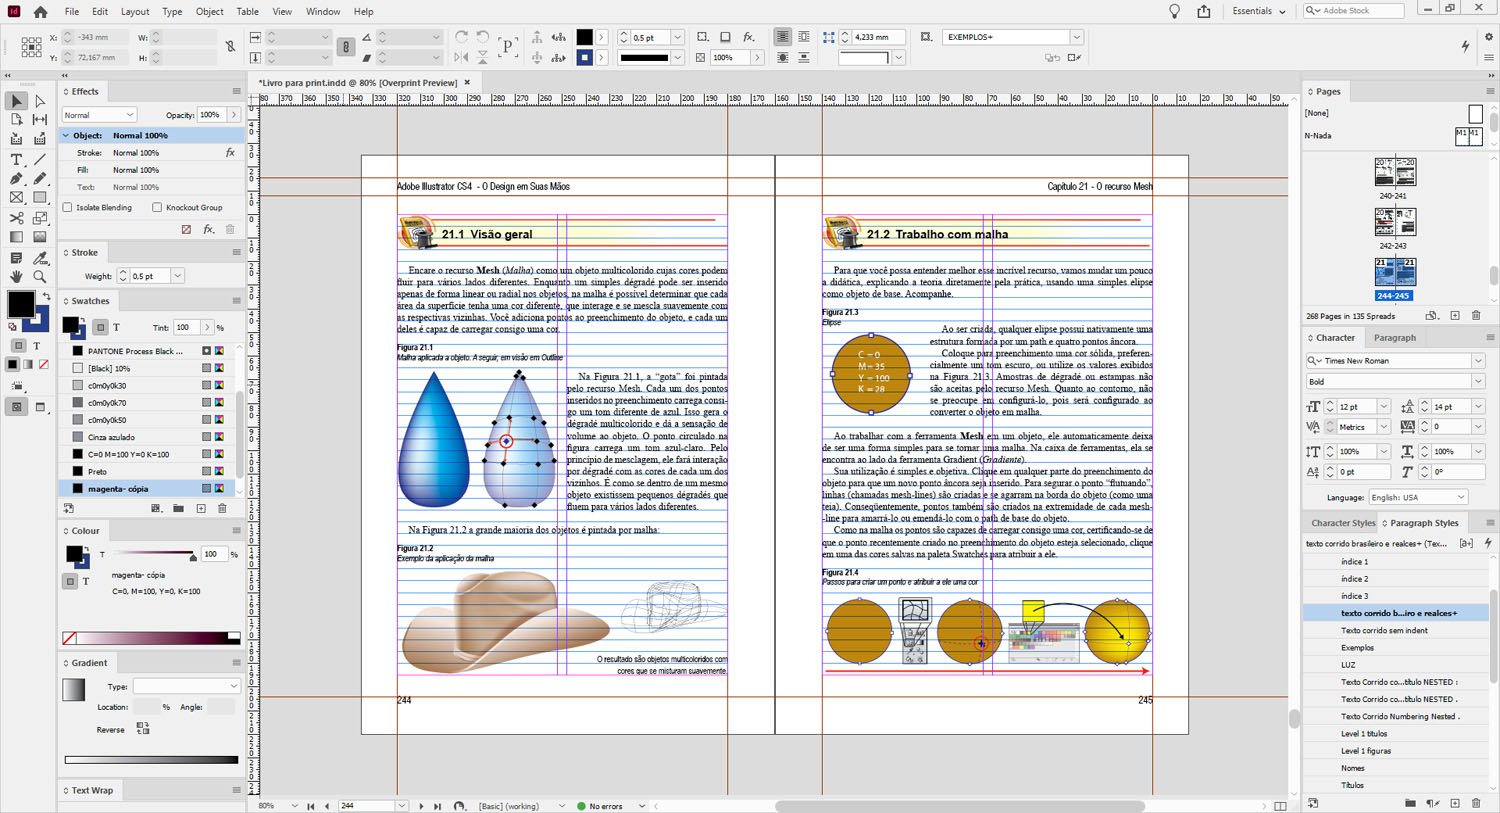This screenshot has width=1500, height=813.
Task: Select the Page tool
Action: 16,120
